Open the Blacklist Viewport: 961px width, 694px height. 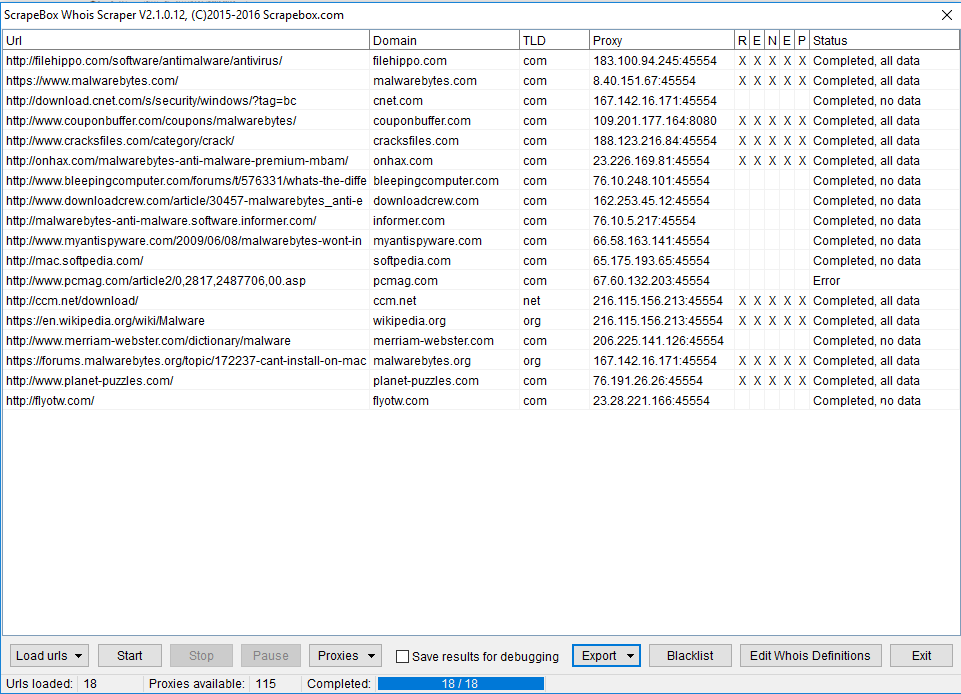point(690,655)
